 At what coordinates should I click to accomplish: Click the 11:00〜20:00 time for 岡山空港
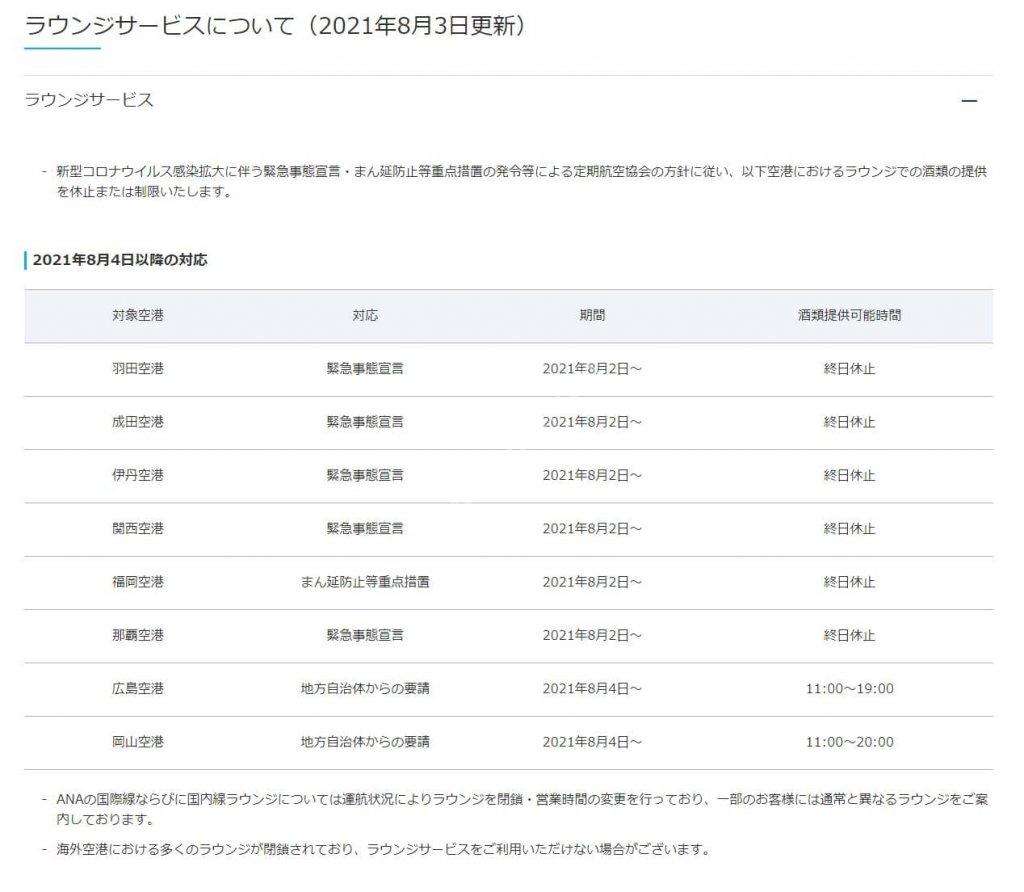coord(849,742)
